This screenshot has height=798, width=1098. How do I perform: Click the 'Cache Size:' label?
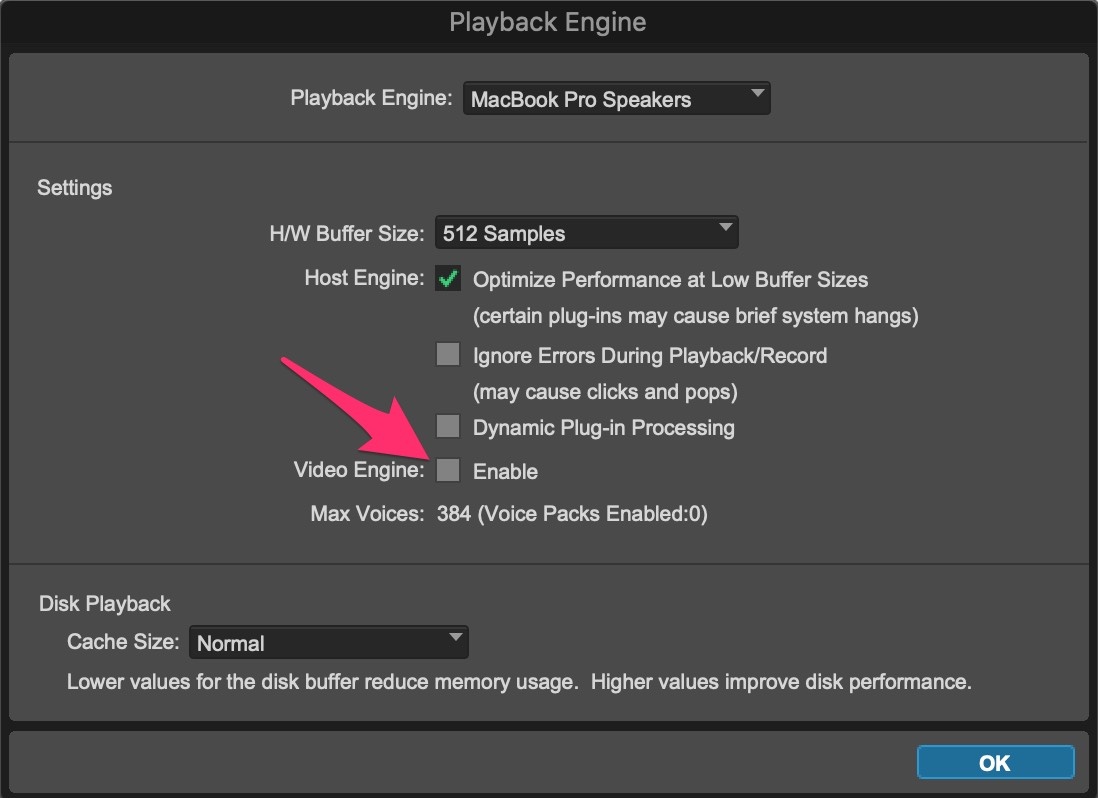[123, 641]
